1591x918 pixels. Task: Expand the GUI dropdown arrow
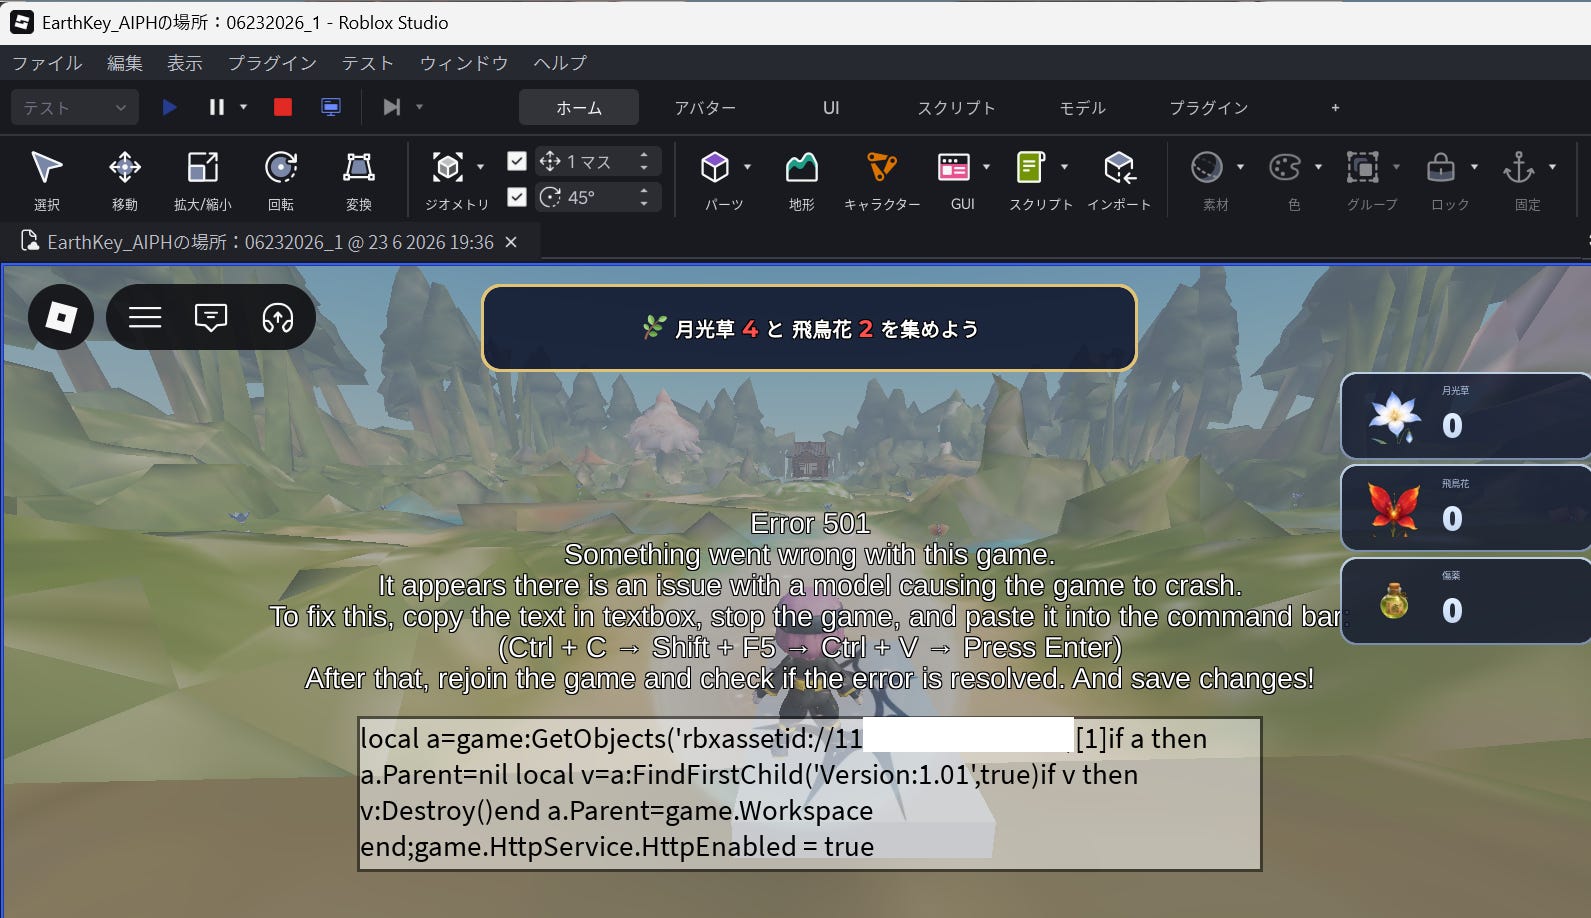click(986, 167)
